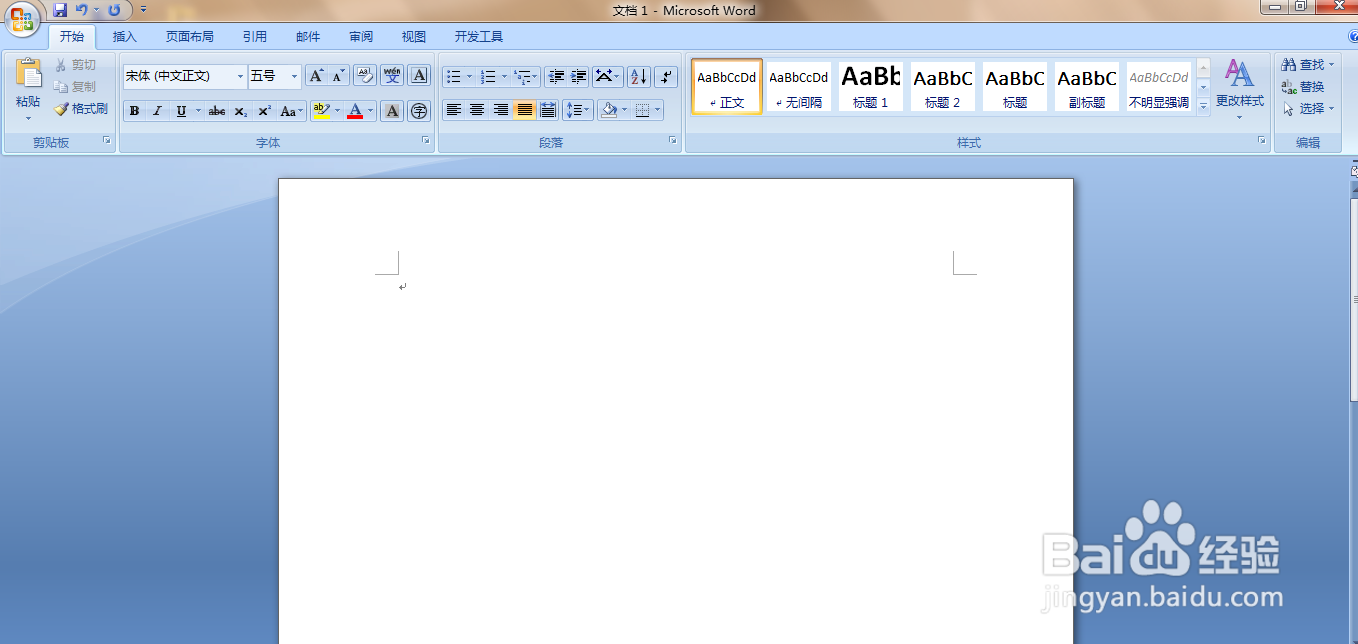Select the 标题 1 style thumbnail
The height and width of the screenshot is (644, 1358).
click(x=869, y=86)
